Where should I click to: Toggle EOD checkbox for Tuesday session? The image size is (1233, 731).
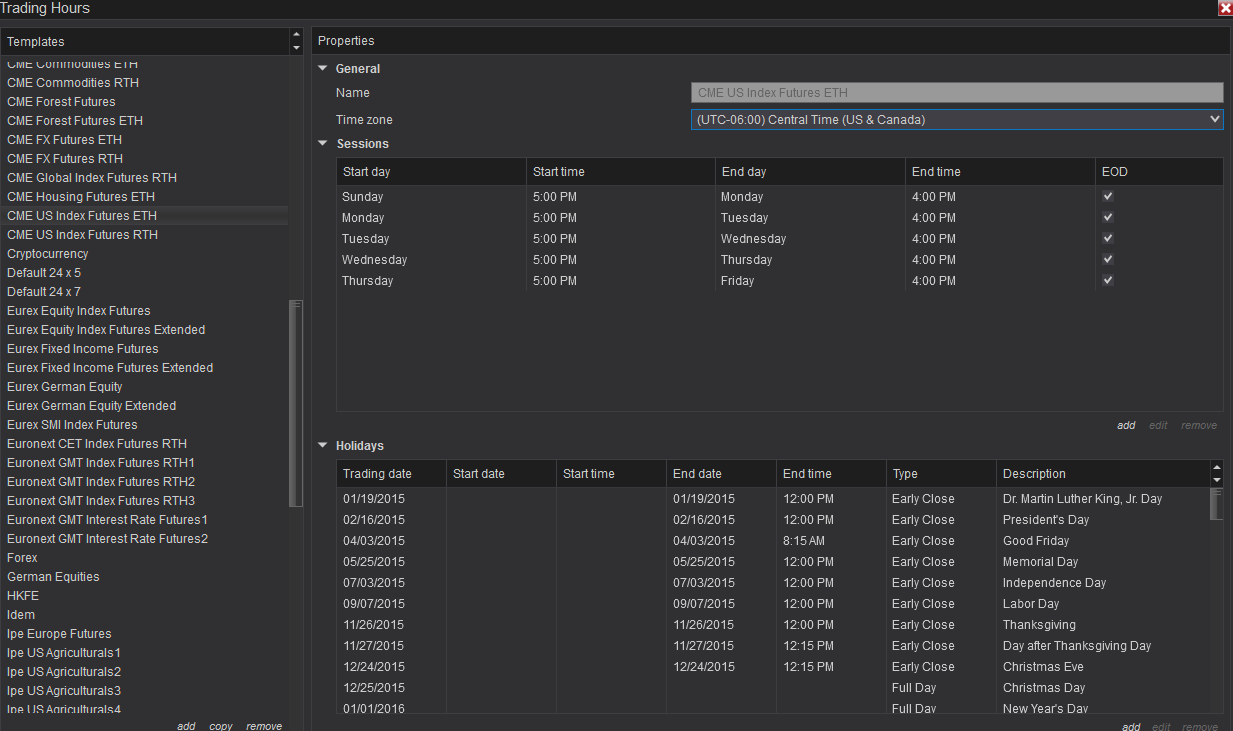tap(1108, 239)
